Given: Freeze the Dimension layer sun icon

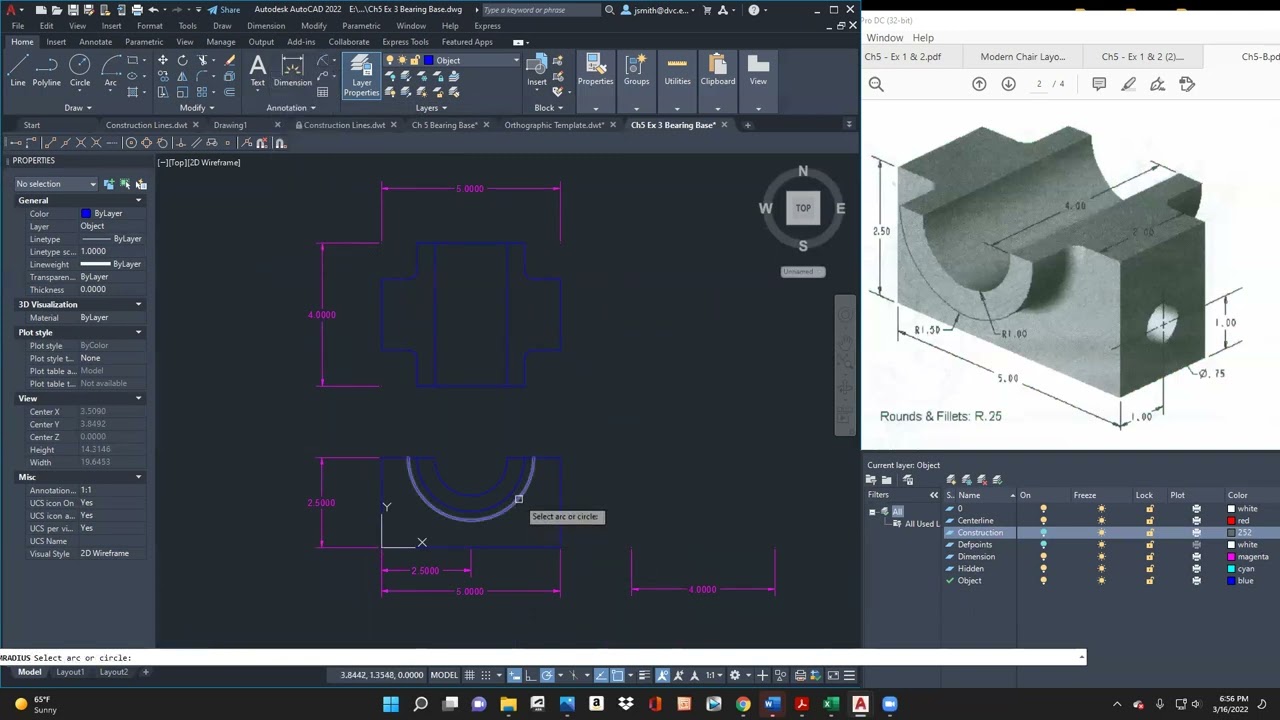Looking at the screenshot, I should click(1101, 557).
